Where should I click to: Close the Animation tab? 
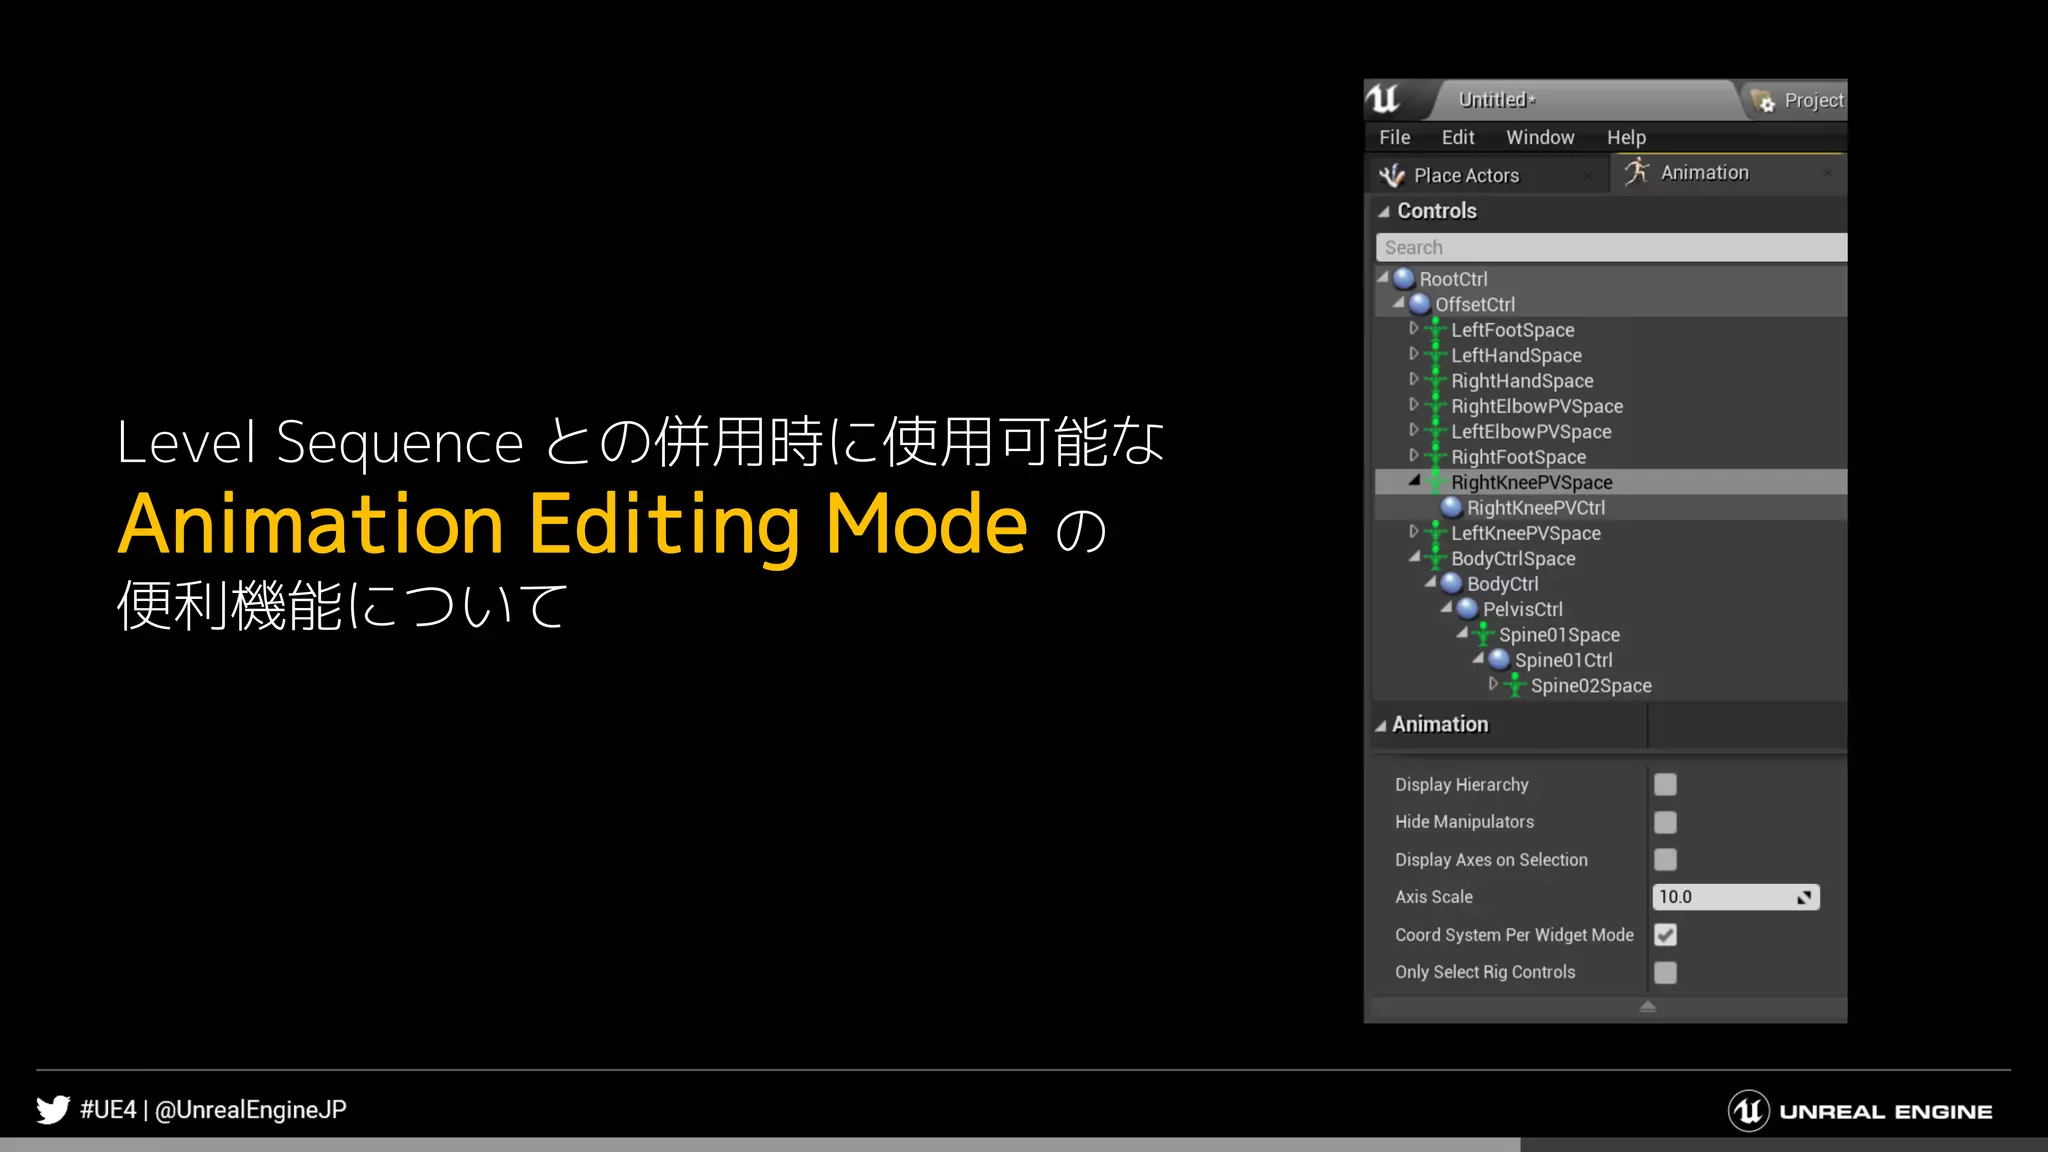[1827, 173]
